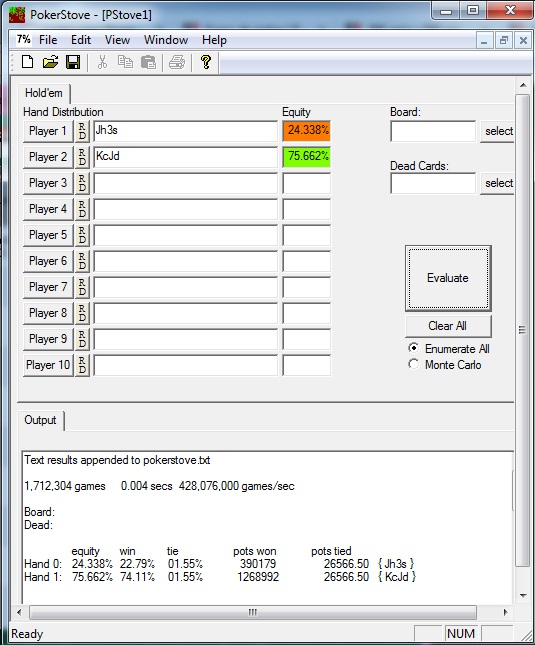This screenshot has height=645, width=535.
Task: Click the Player 2 button
Action: 48,157
